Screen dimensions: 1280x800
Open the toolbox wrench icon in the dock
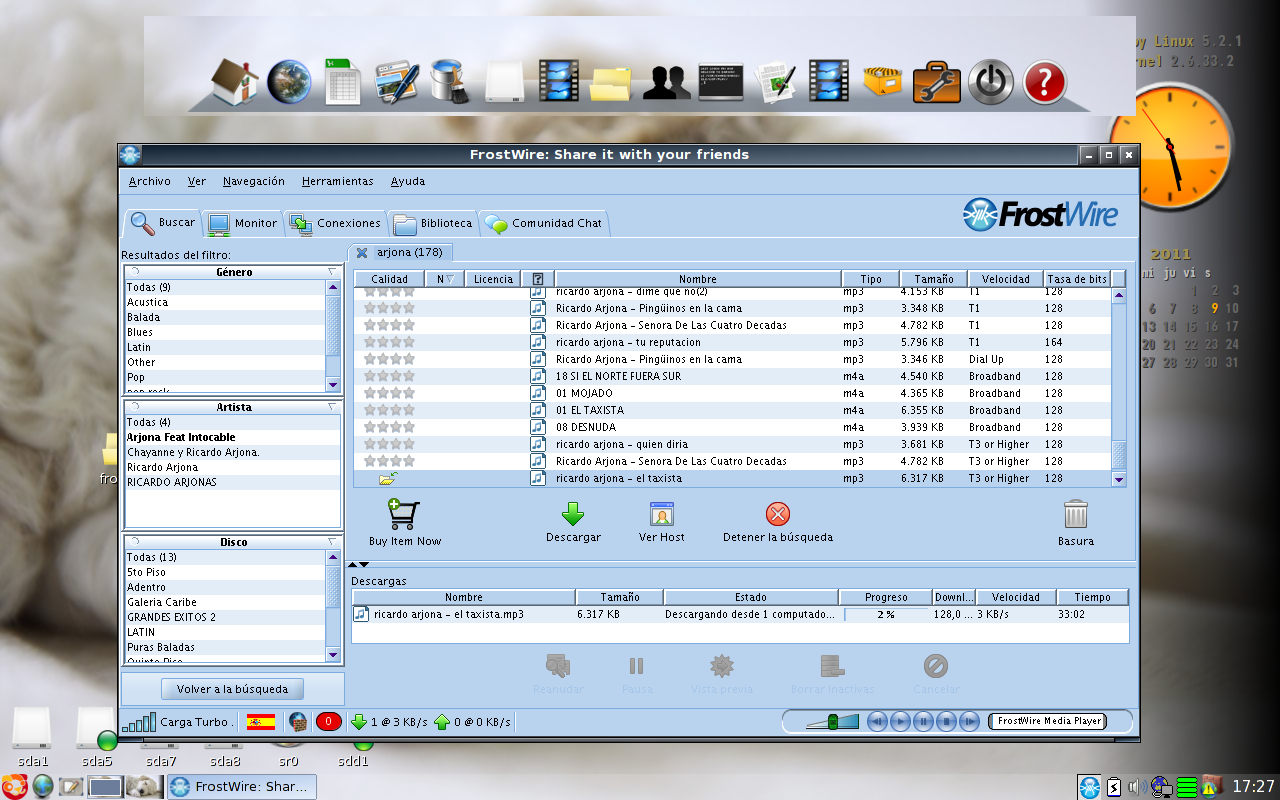coord(937,82)
